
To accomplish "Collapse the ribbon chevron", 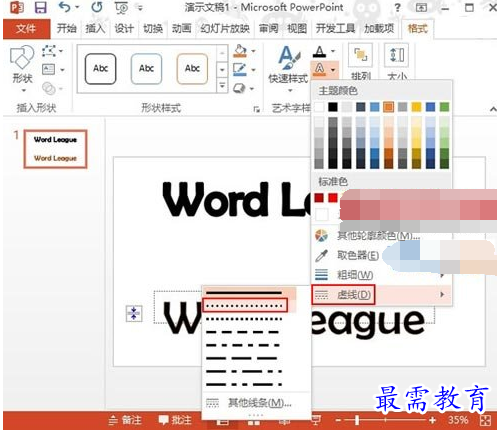I will [493, 109].
